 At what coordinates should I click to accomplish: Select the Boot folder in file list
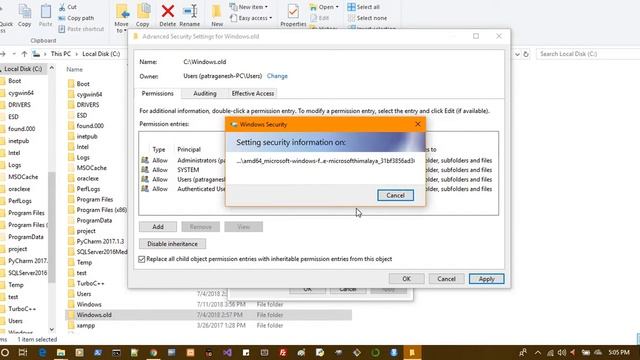[83, 84]
